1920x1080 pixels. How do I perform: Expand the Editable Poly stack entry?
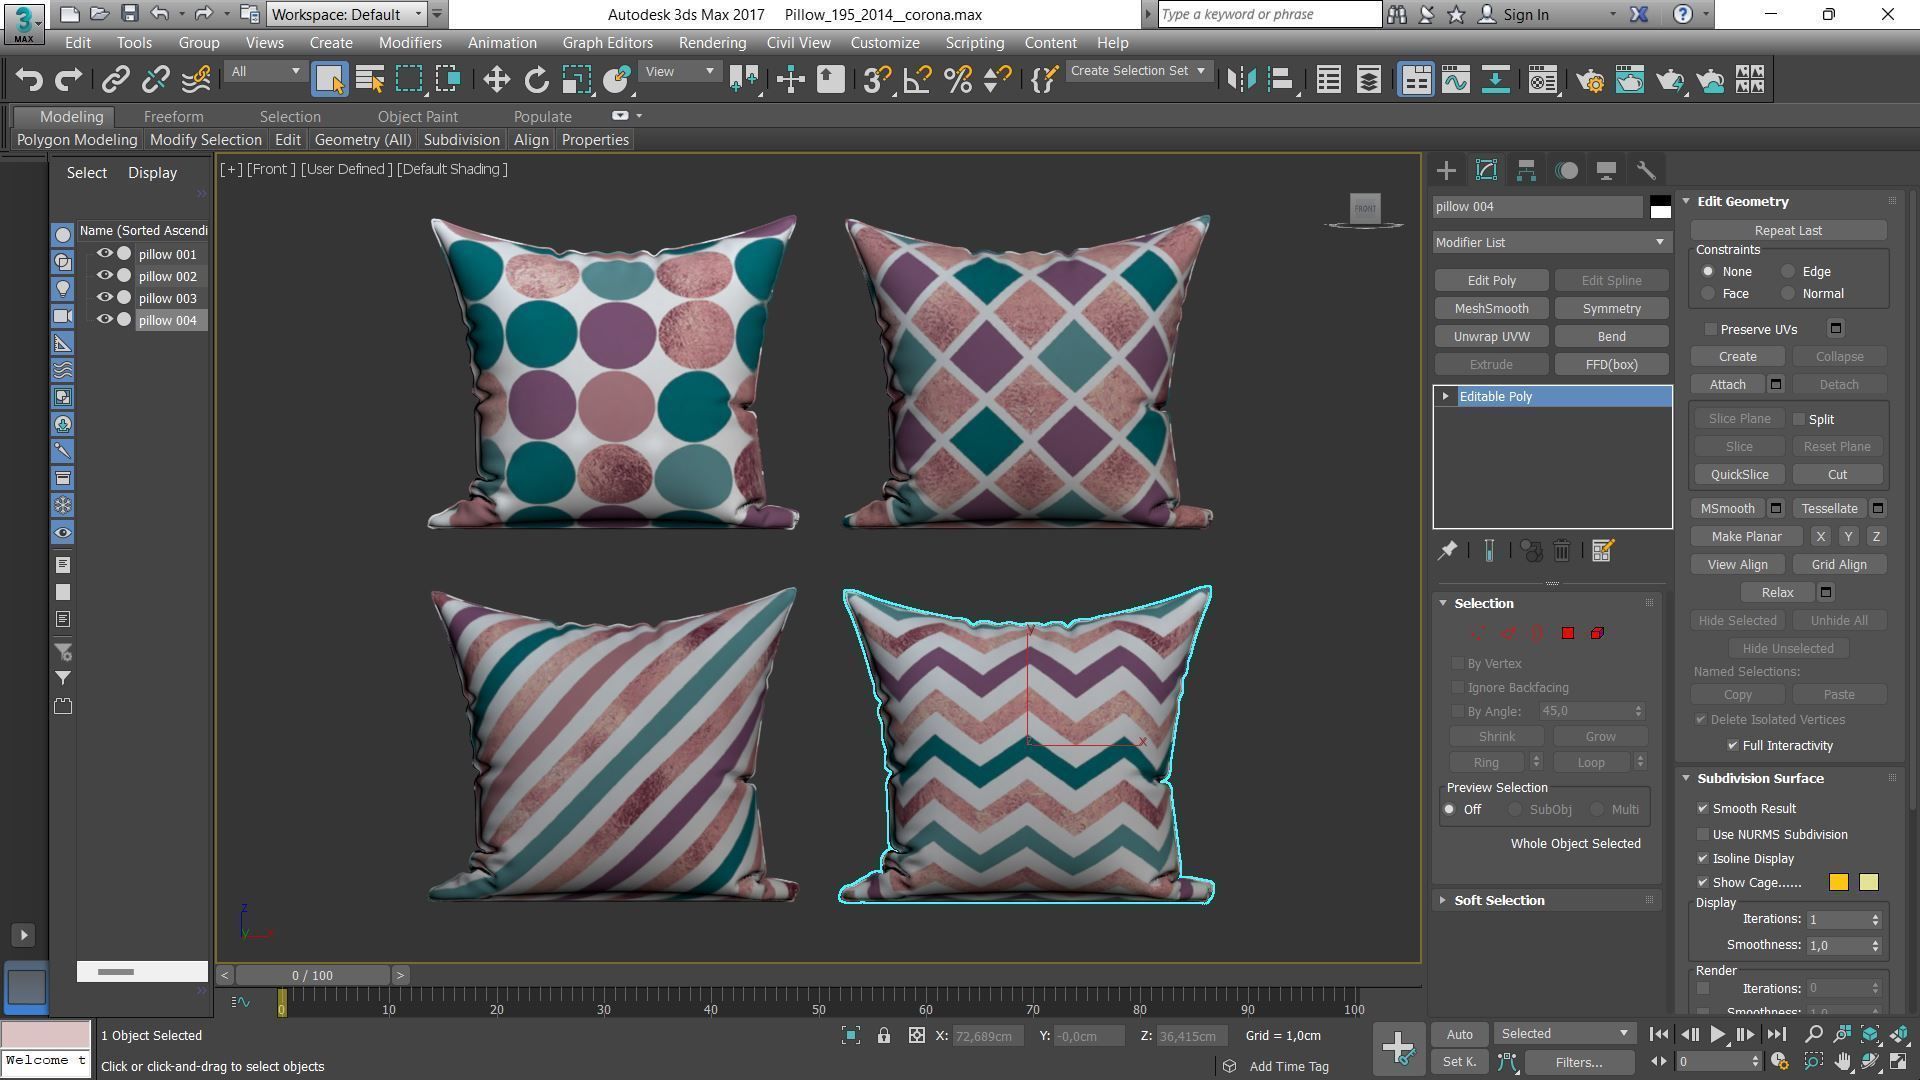pos(1445,397)
